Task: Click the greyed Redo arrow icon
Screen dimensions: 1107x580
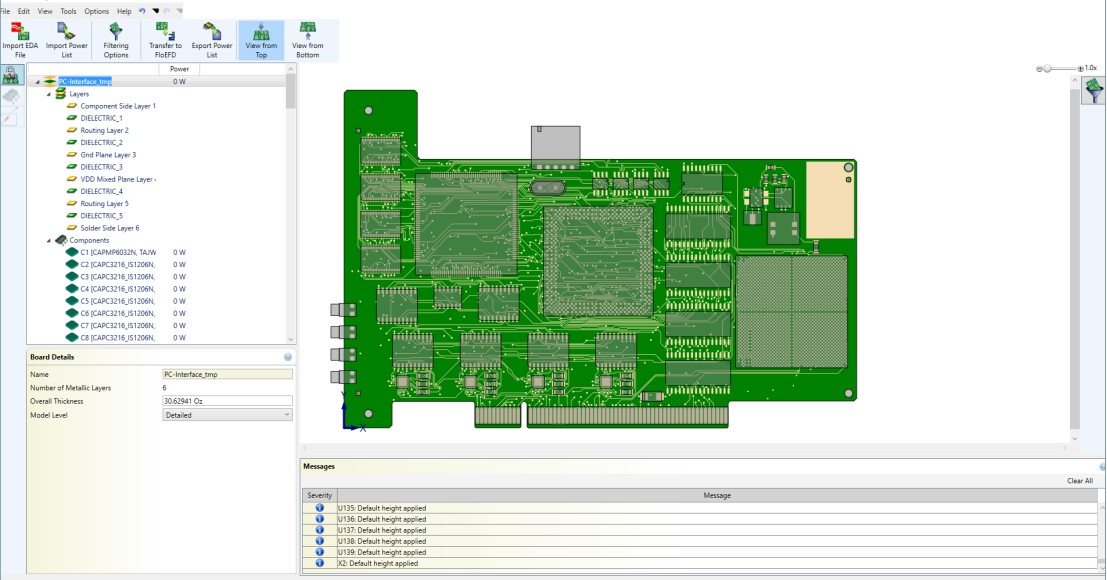Action: click(167, 11)
